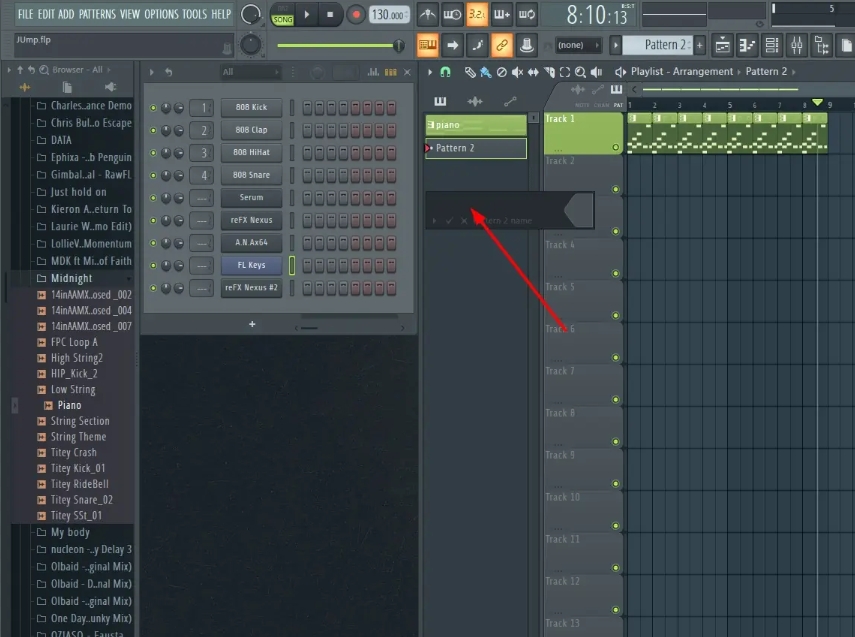Select the Mute tool in the playlist toolbar

[x=517, y=71]
